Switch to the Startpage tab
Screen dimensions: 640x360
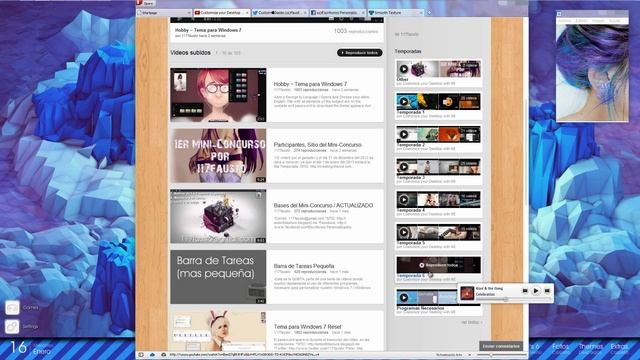pos(164,13)
